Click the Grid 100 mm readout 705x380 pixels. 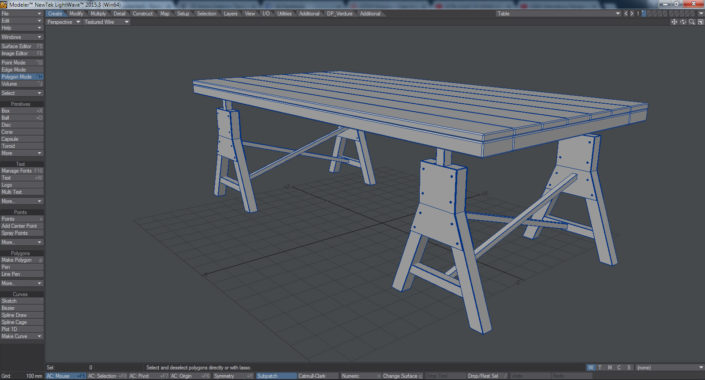(x=22, y=376)
